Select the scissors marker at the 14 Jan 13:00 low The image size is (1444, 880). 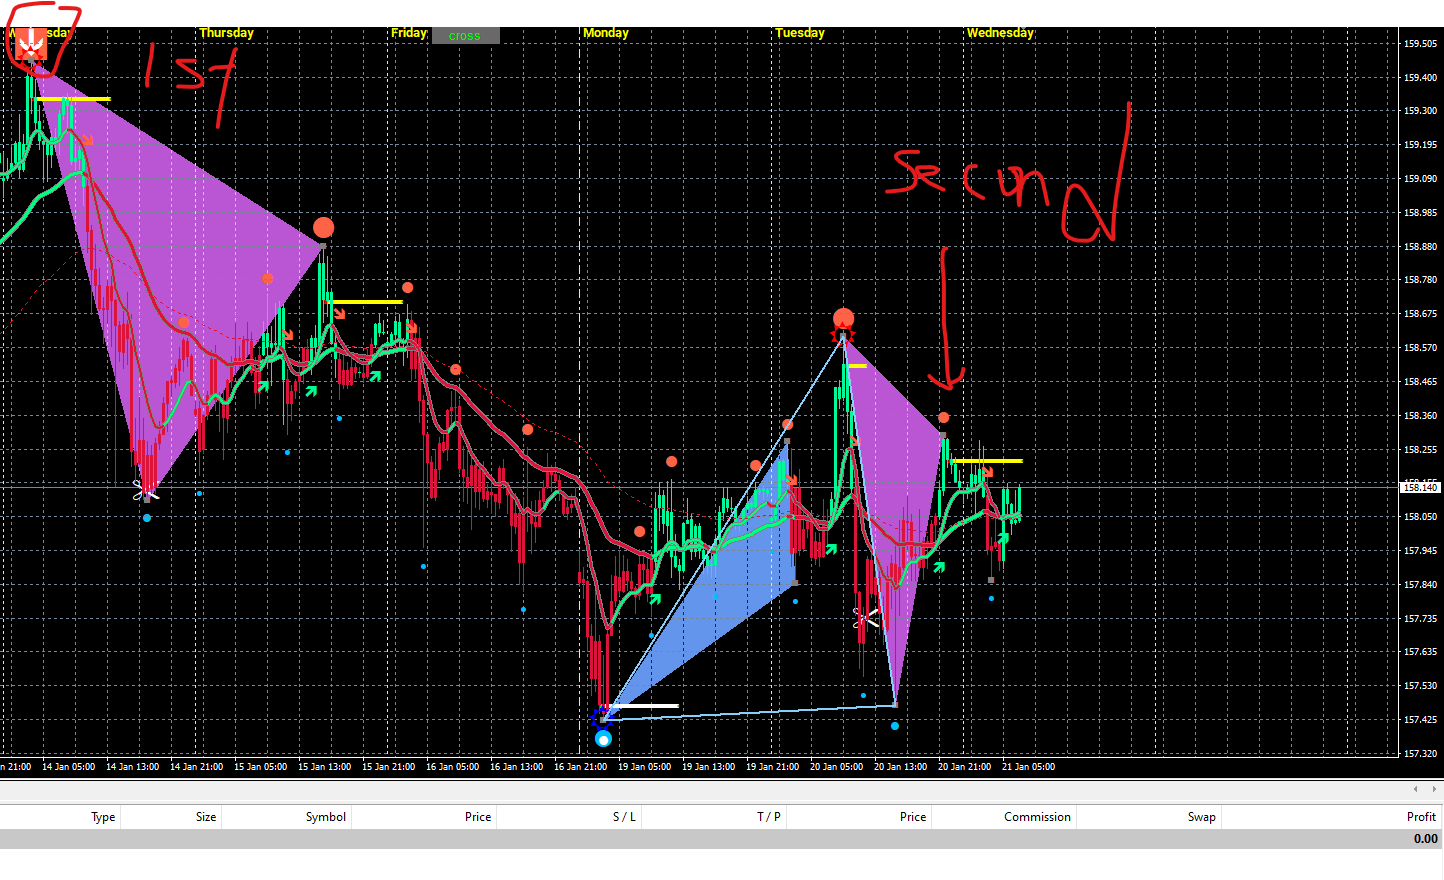pos(145,489)
